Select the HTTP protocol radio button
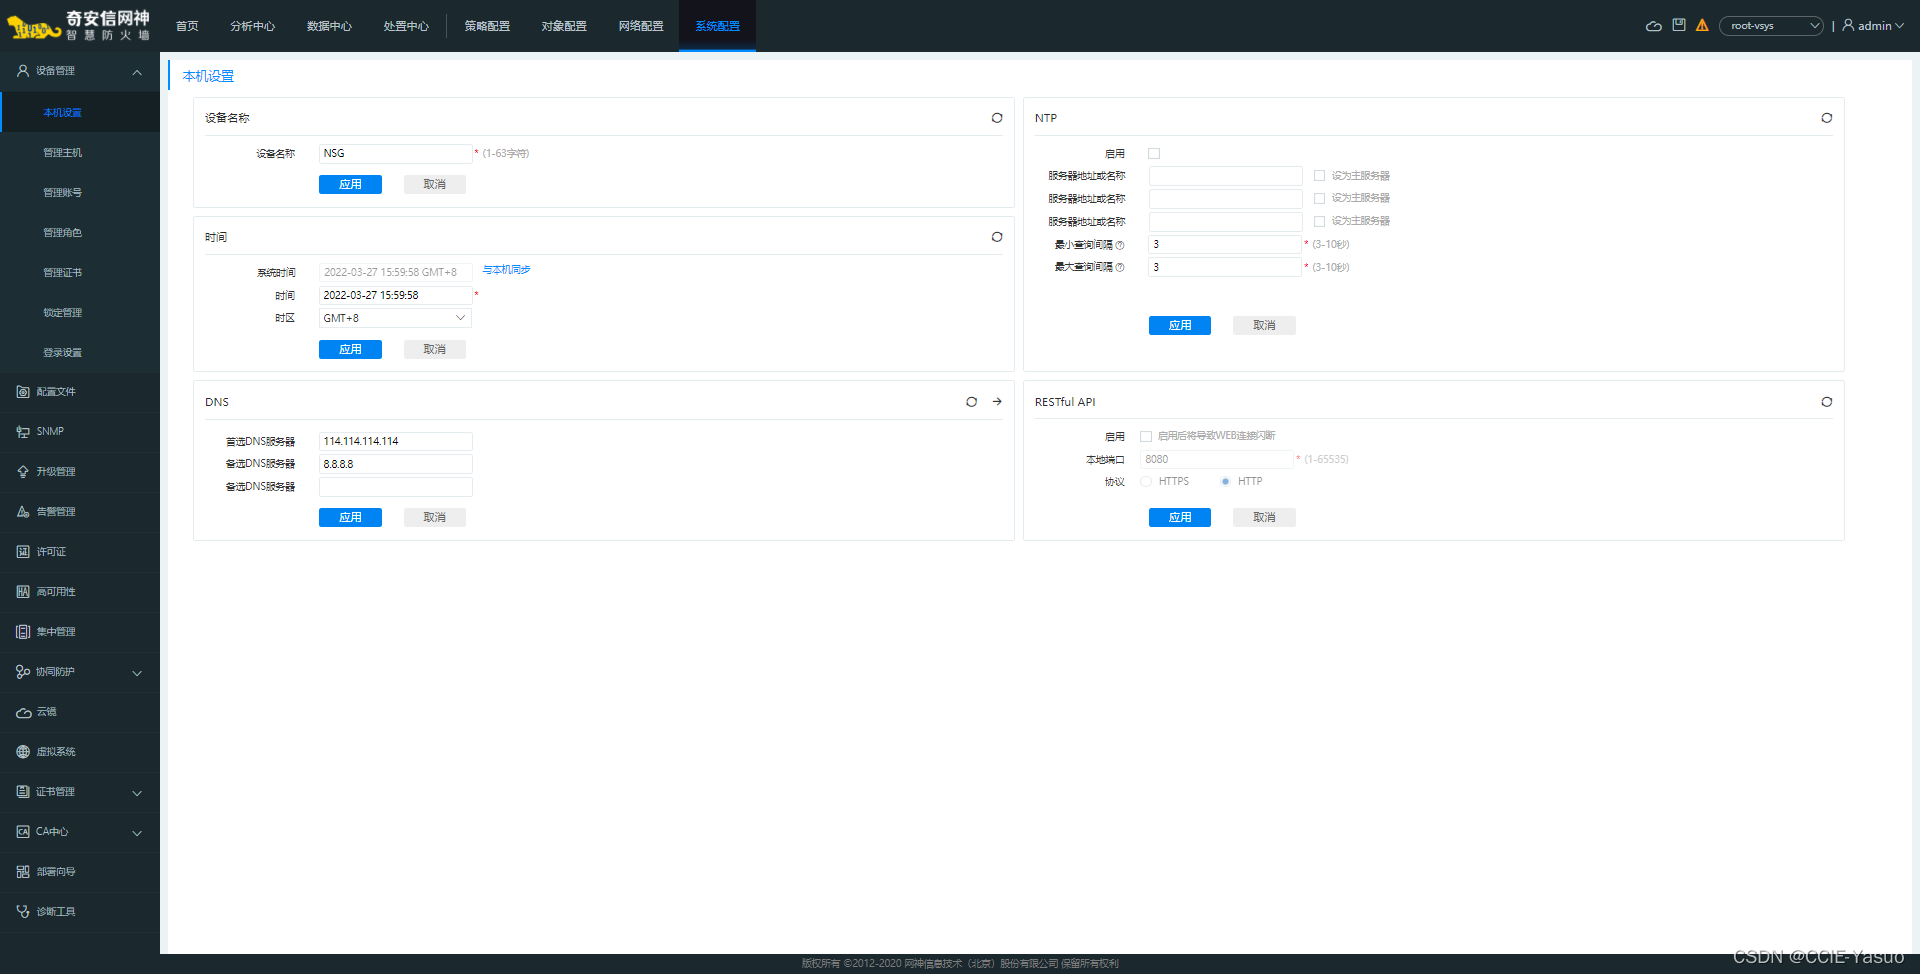Screen dimensions: 1920x974 tap(1225, 482)
